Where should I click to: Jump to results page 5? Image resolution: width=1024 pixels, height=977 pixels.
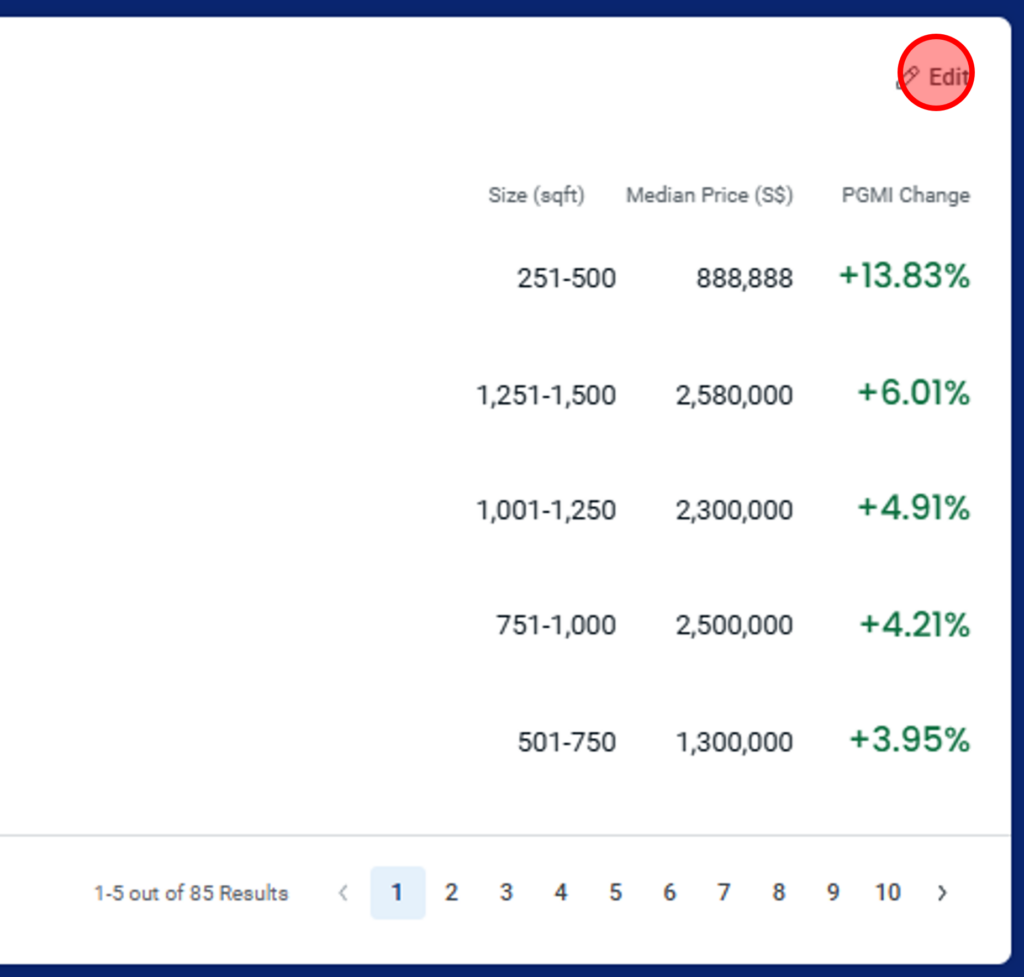615,893
